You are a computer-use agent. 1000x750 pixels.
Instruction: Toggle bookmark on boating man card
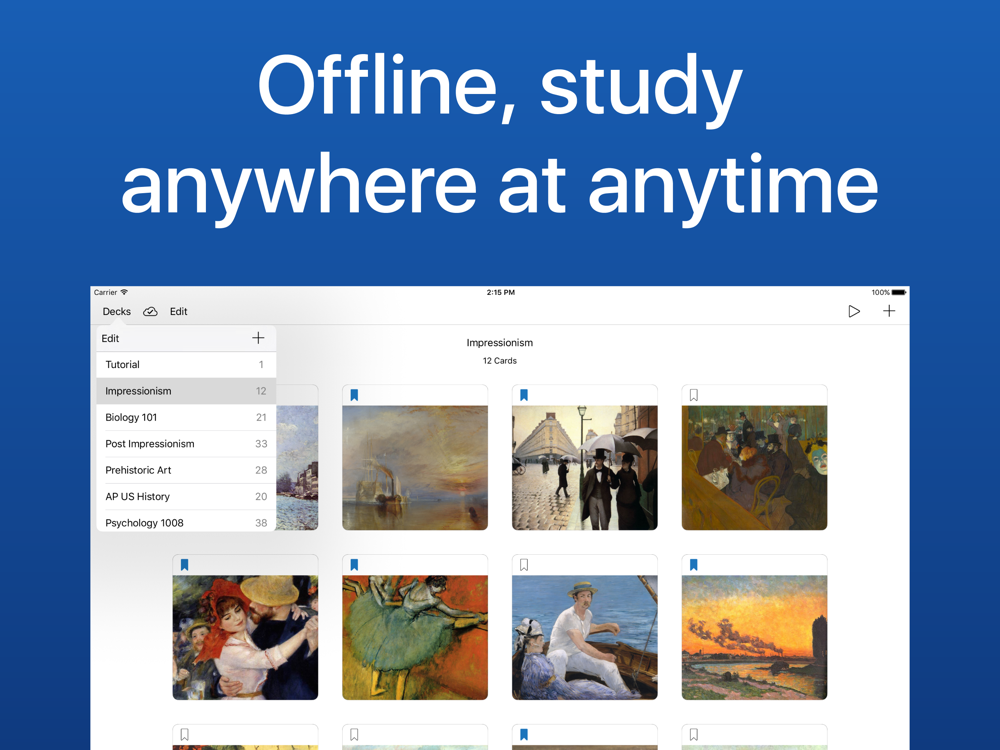524,565
